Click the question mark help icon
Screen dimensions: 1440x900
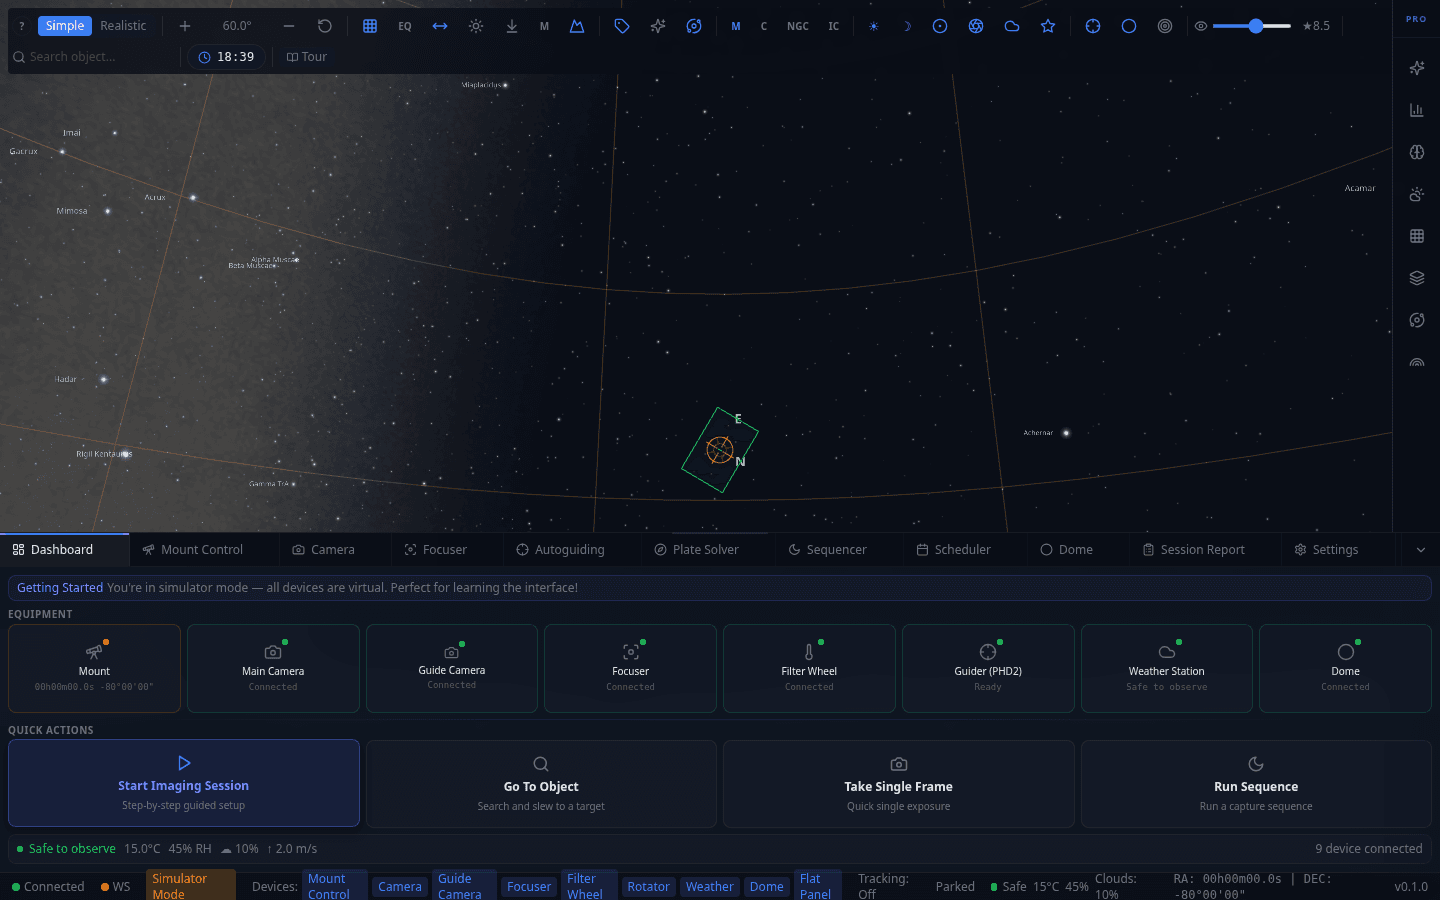[x=21, y=26]
